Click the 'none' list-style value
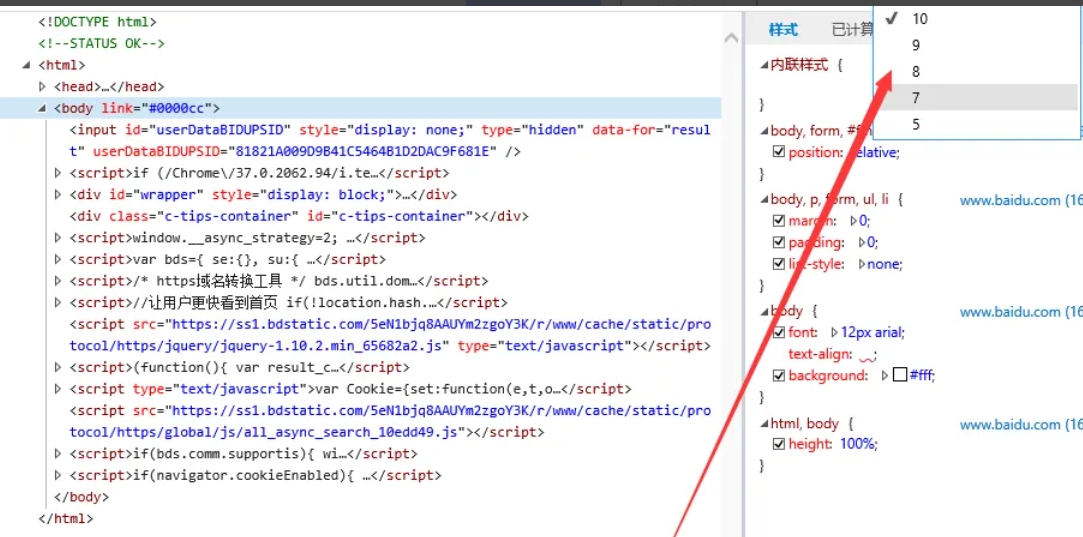Image resolution: width=1083 pixels, height=537 pixels. pyautogui.click(x=885, y=264)
